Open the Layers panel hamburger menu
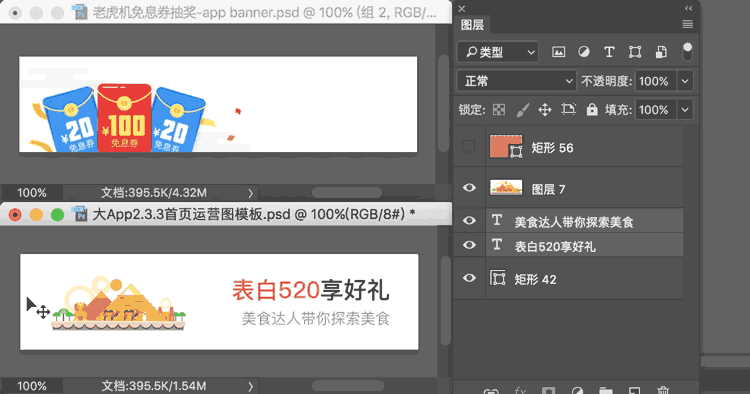Image resolution: width=750 pixels, height=394 pixels. [687, 24]
